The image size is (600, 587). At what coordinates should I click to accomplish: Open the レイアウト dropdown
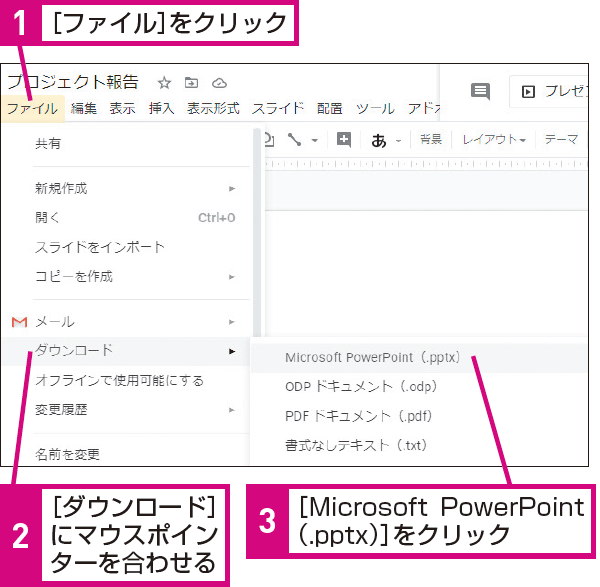(494, 139)
